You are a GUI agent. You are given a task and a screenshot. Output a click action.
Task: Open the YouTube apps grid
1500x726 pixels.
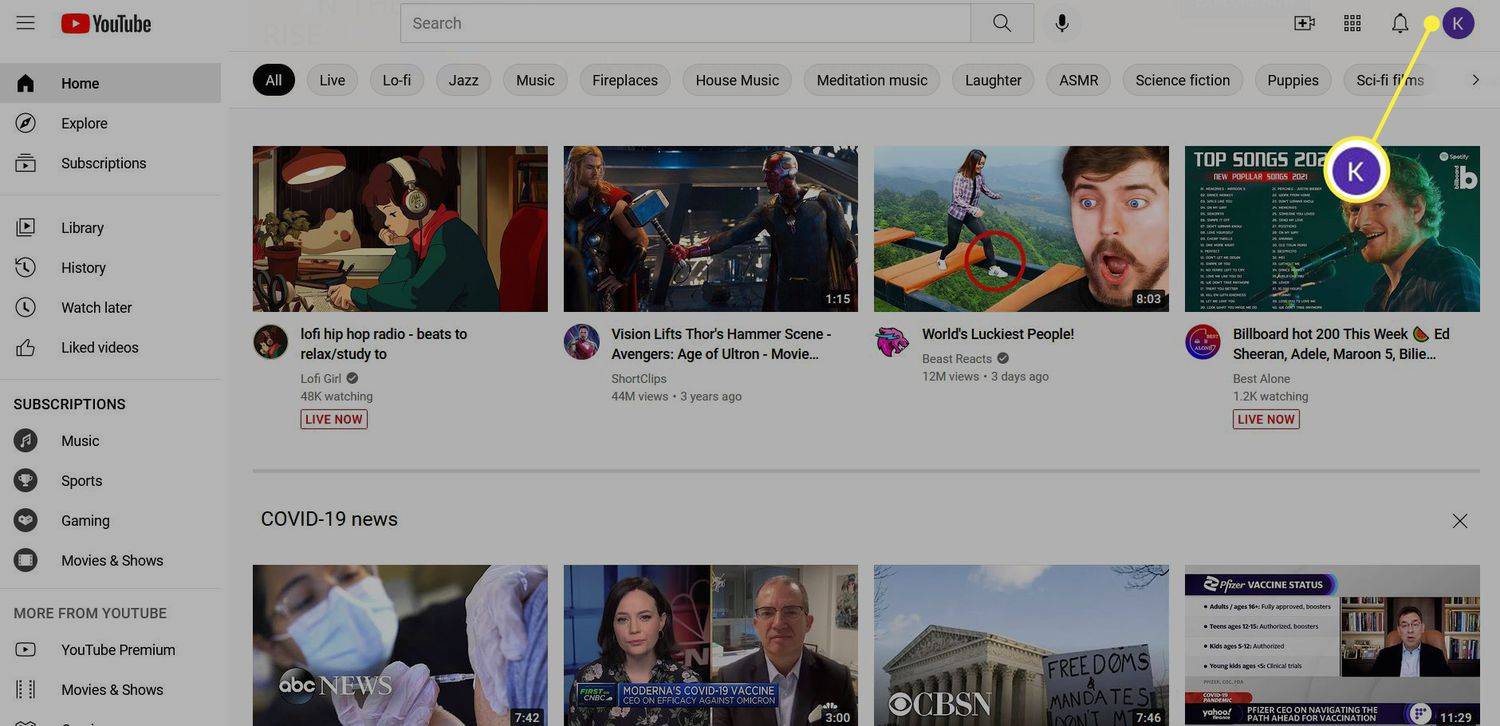[x=1352, y=23]
